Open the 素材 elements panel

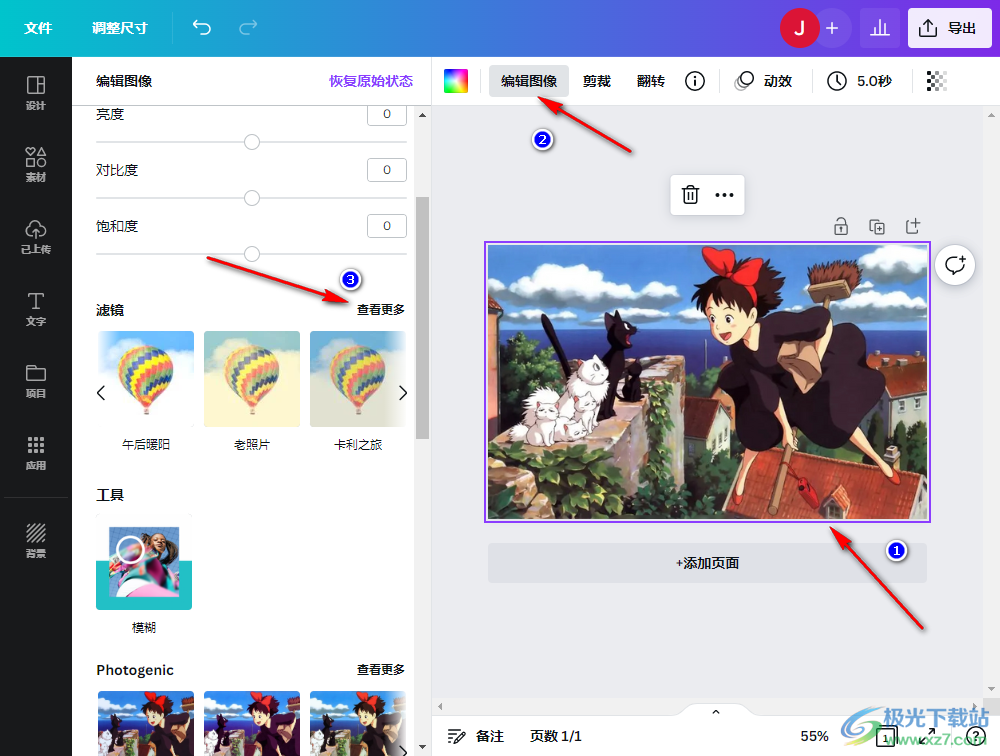(x=36, y=164)
